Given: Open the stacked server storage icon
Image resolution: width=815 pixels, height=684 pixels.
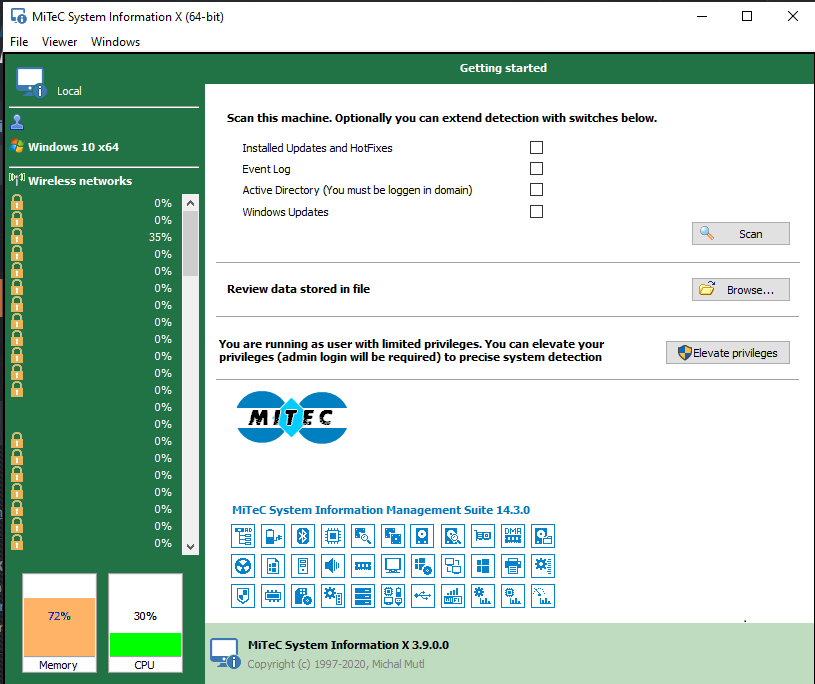Looking at the screenshot, I should click(x=363, y=596).
